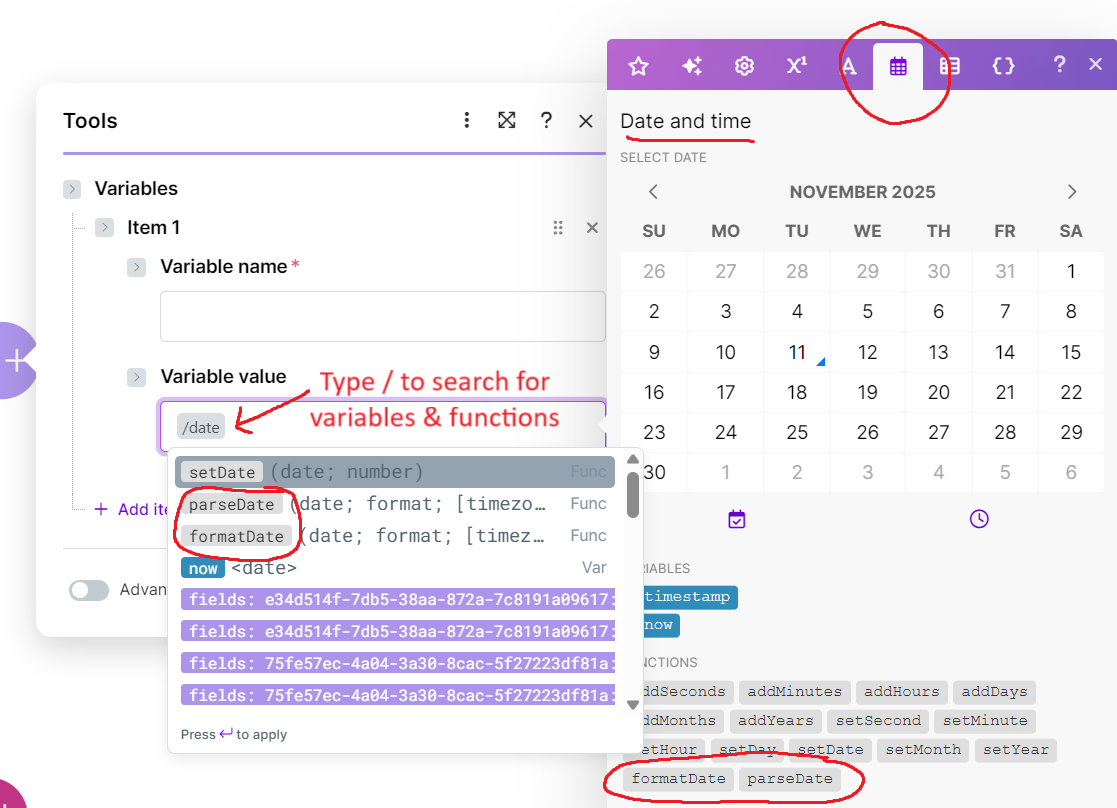Open the custom variables braces tab
1117x808 pixels.
pos(1003,66)
